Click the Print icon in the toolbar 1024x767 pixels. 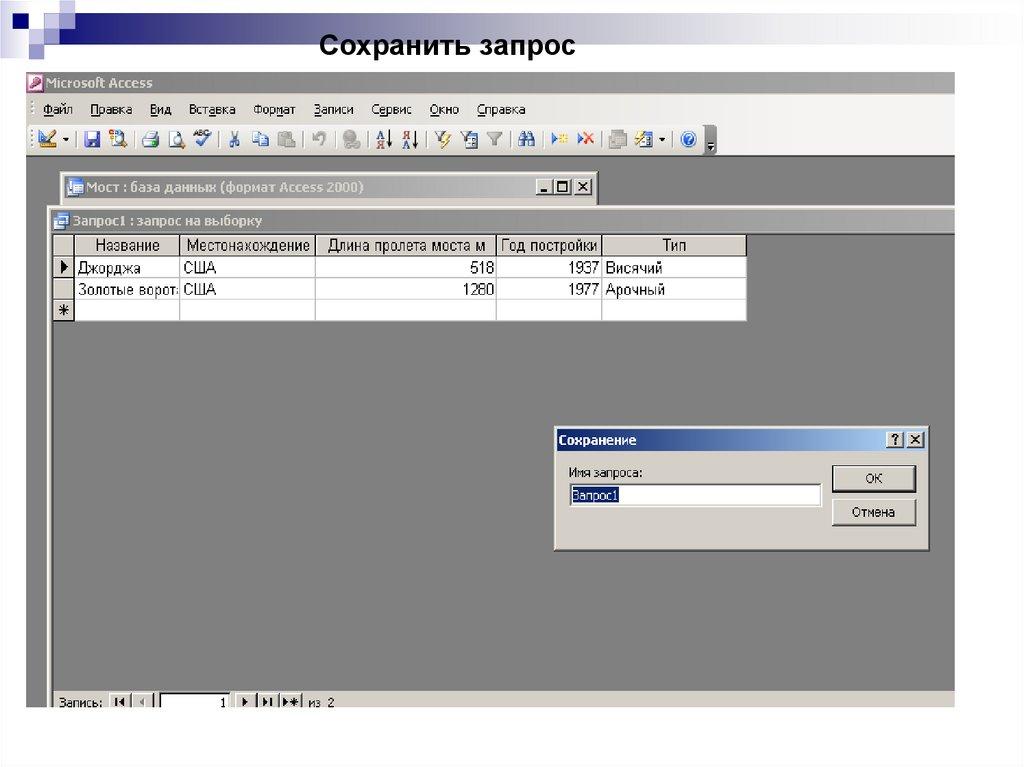(x=150, y=140)
